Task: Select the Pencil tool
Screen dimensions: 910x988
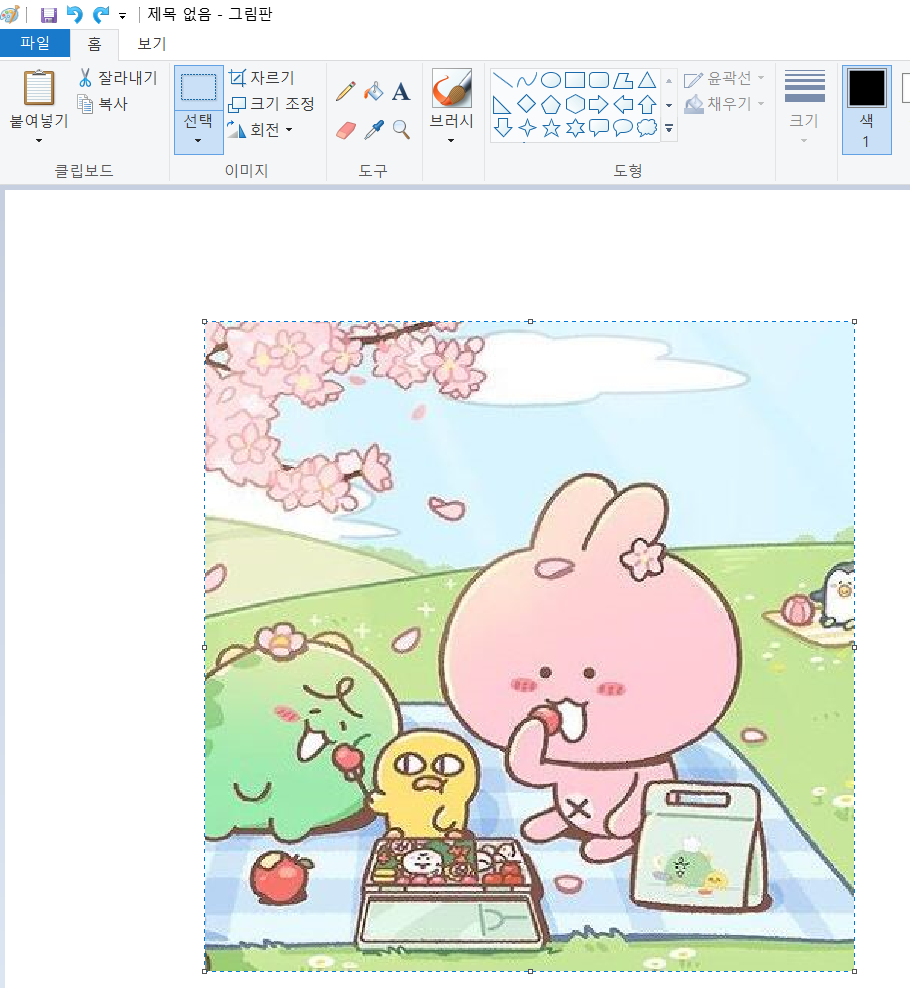Action: point(345,91)
